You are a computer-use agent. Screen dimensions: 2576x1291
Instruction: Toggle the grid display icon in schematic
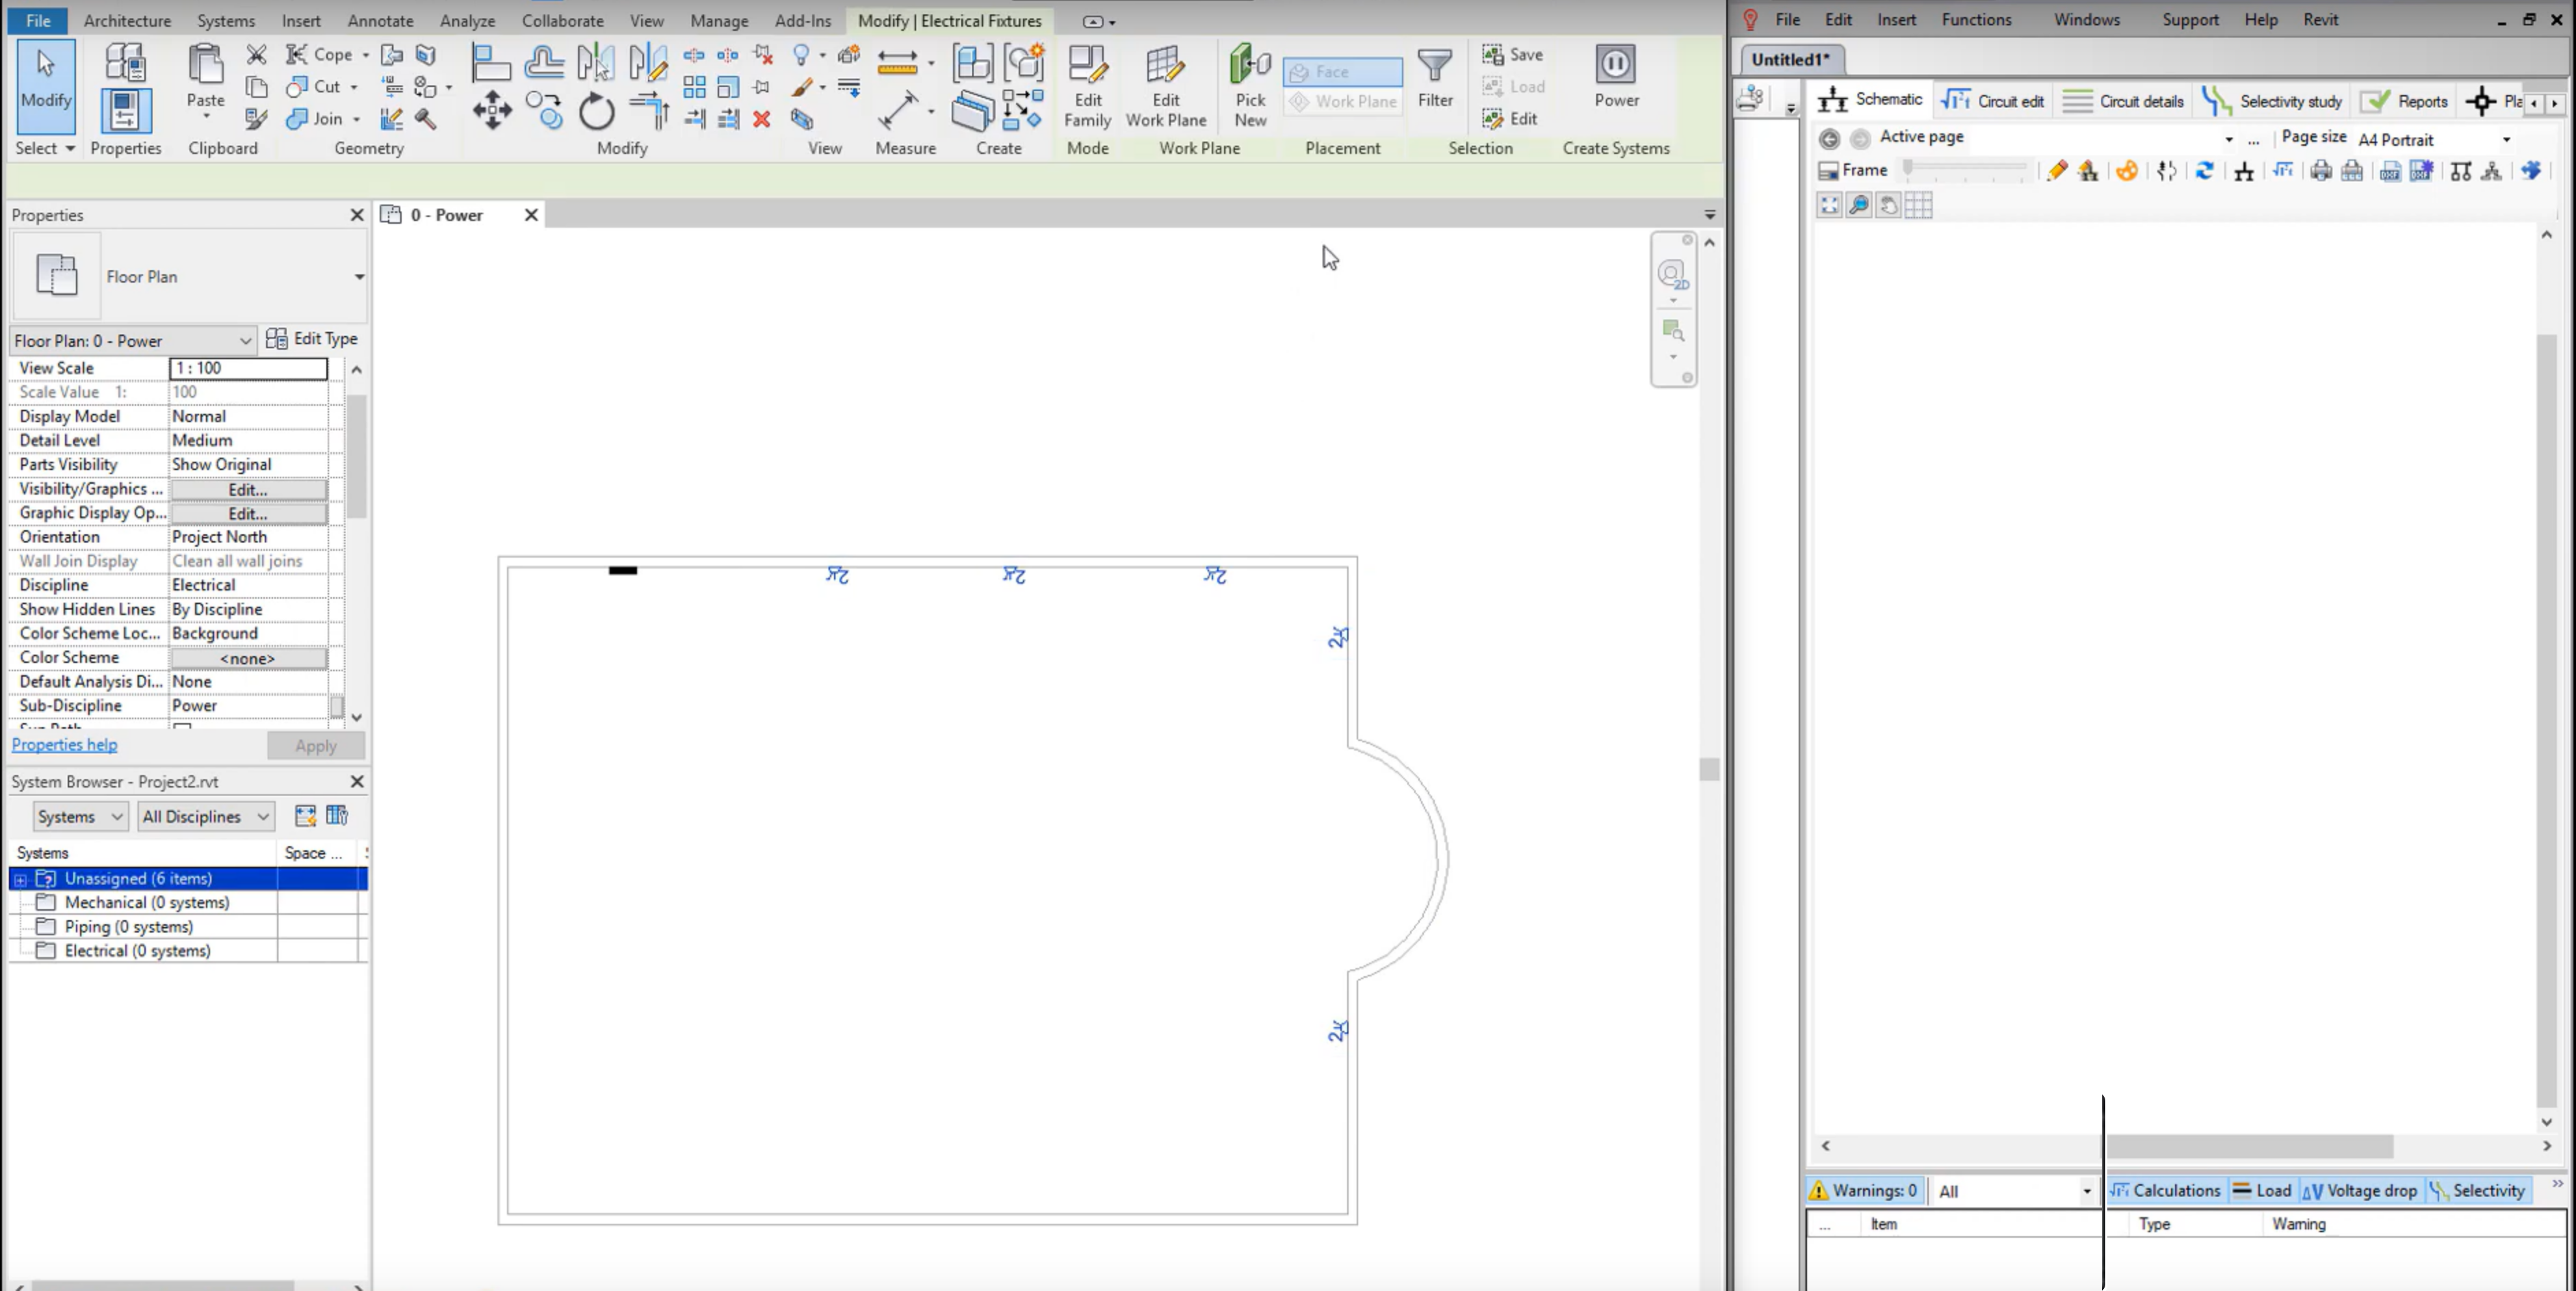point(1918,206)
